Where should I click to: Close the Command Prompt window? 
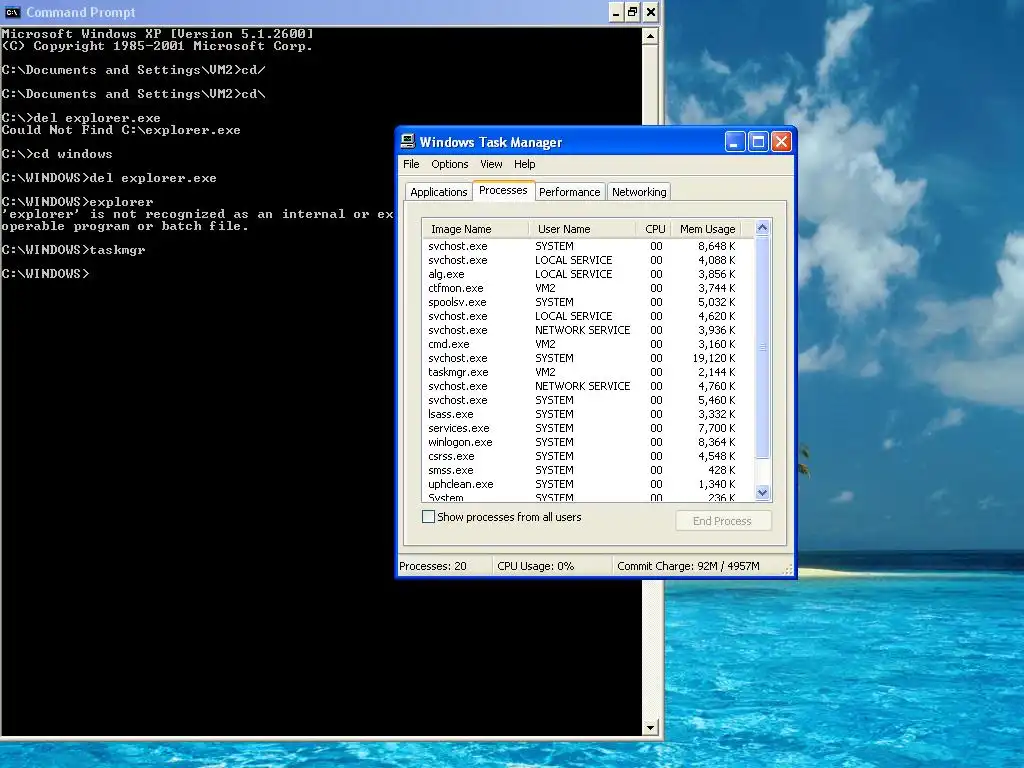tap(650, 12)
